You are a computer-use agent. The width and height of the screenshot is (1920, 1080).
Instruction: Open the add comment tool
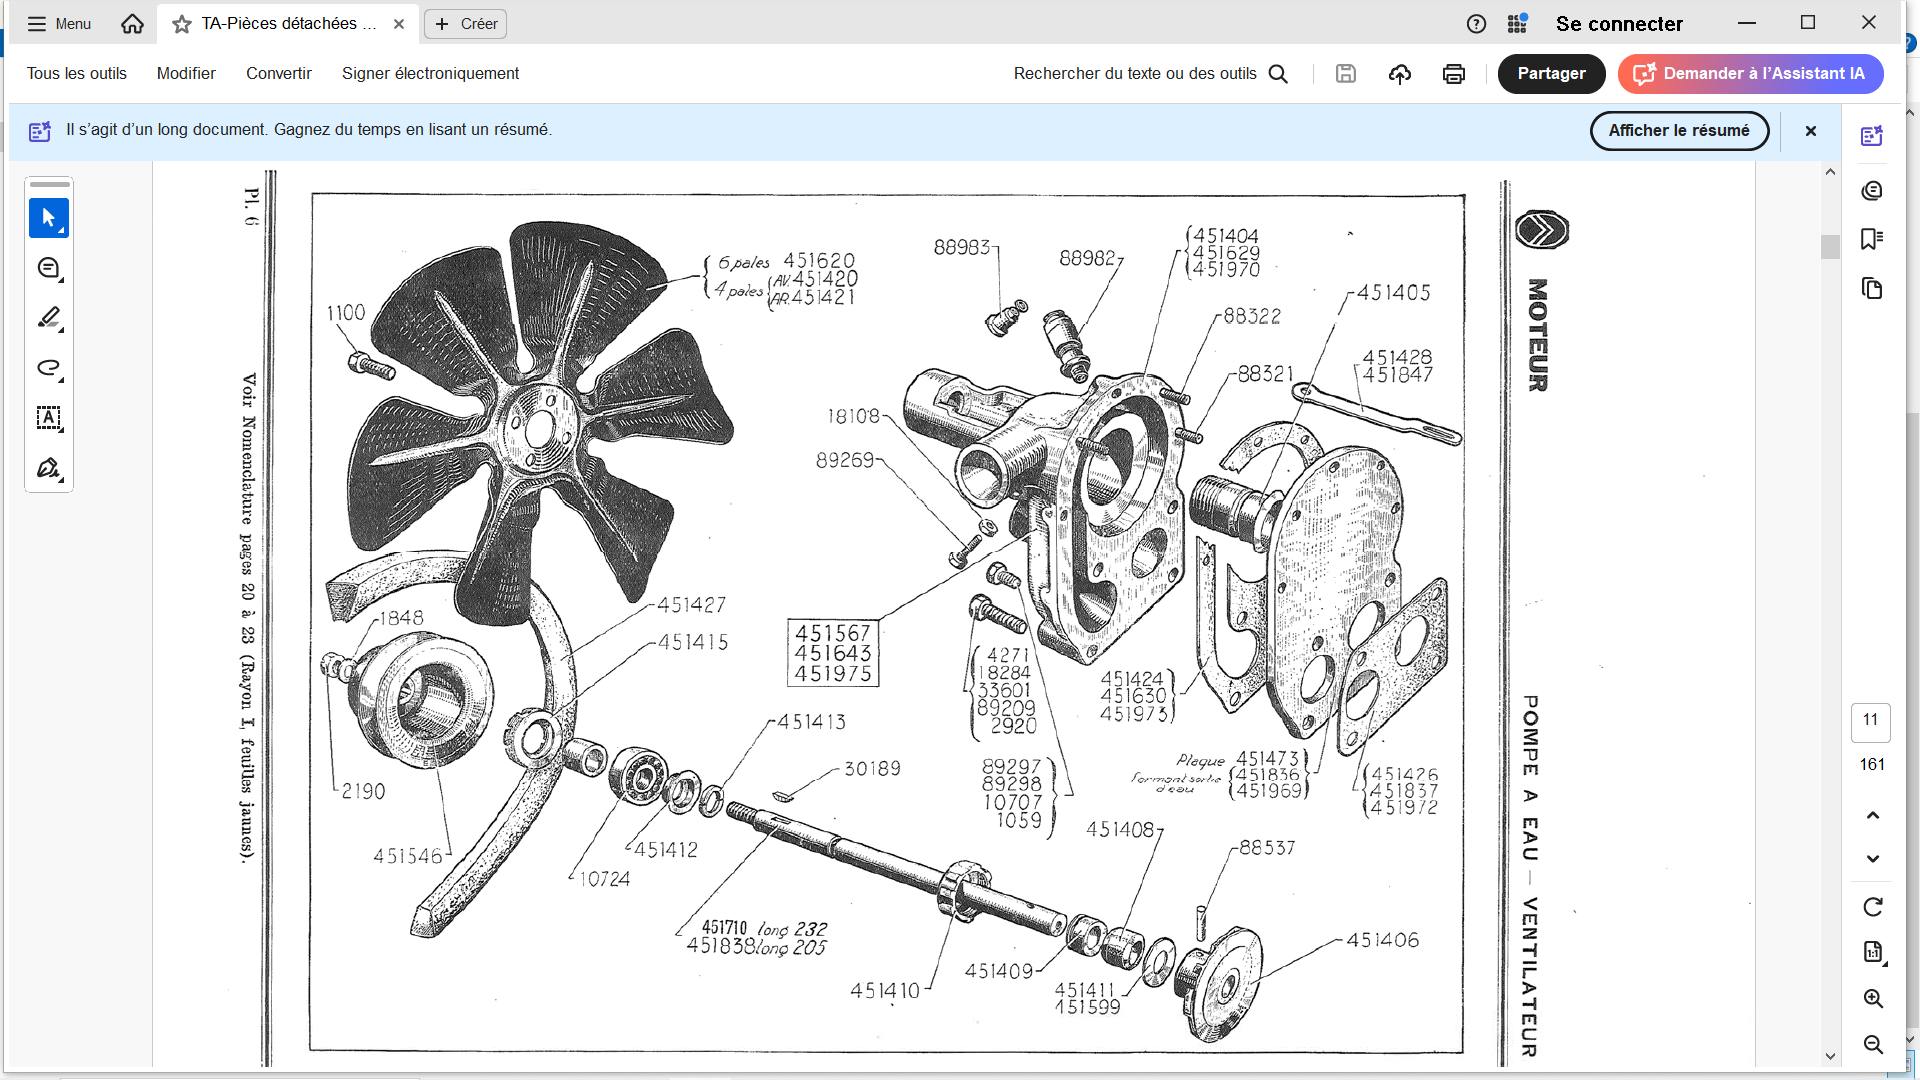point(48,268)
